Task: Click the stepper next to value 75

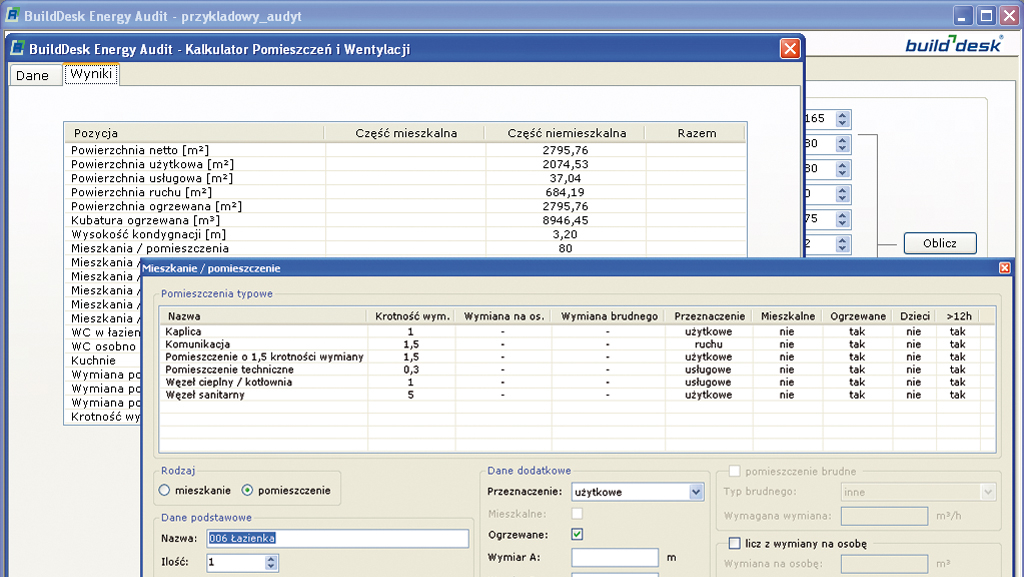Action: (842, 219)
